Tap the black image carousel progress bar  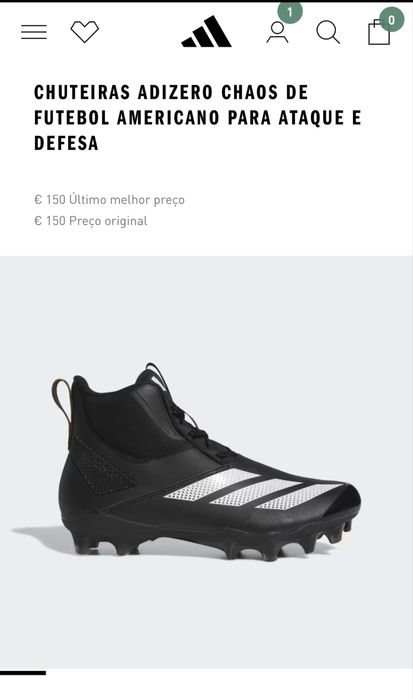[x=23, y=673]
